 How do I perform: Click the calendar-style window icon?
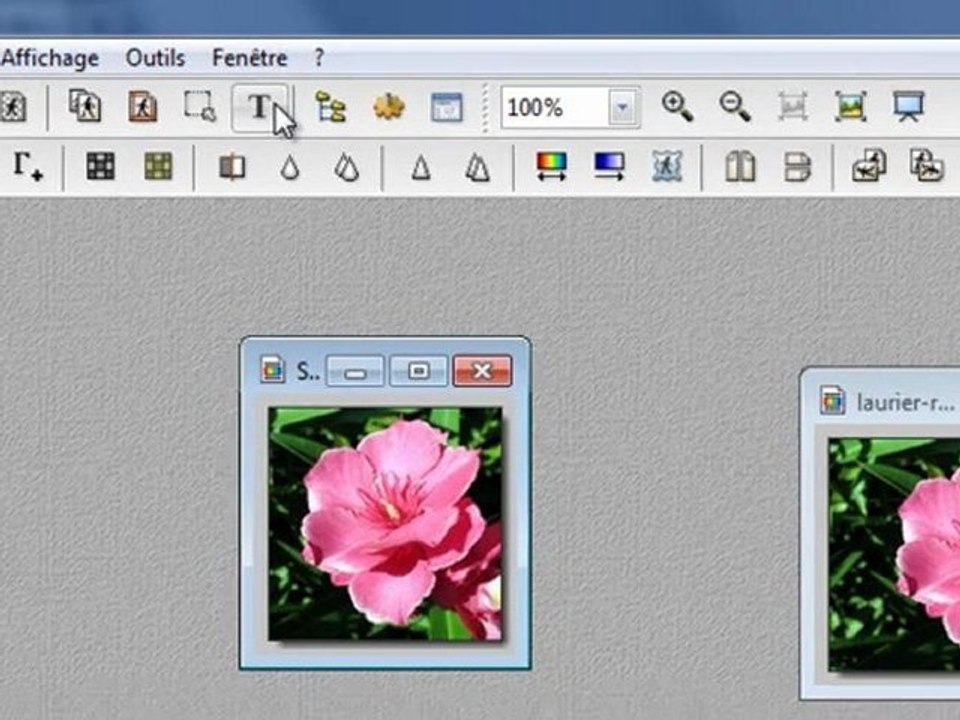pyautogui.click(x=446, y=107)
